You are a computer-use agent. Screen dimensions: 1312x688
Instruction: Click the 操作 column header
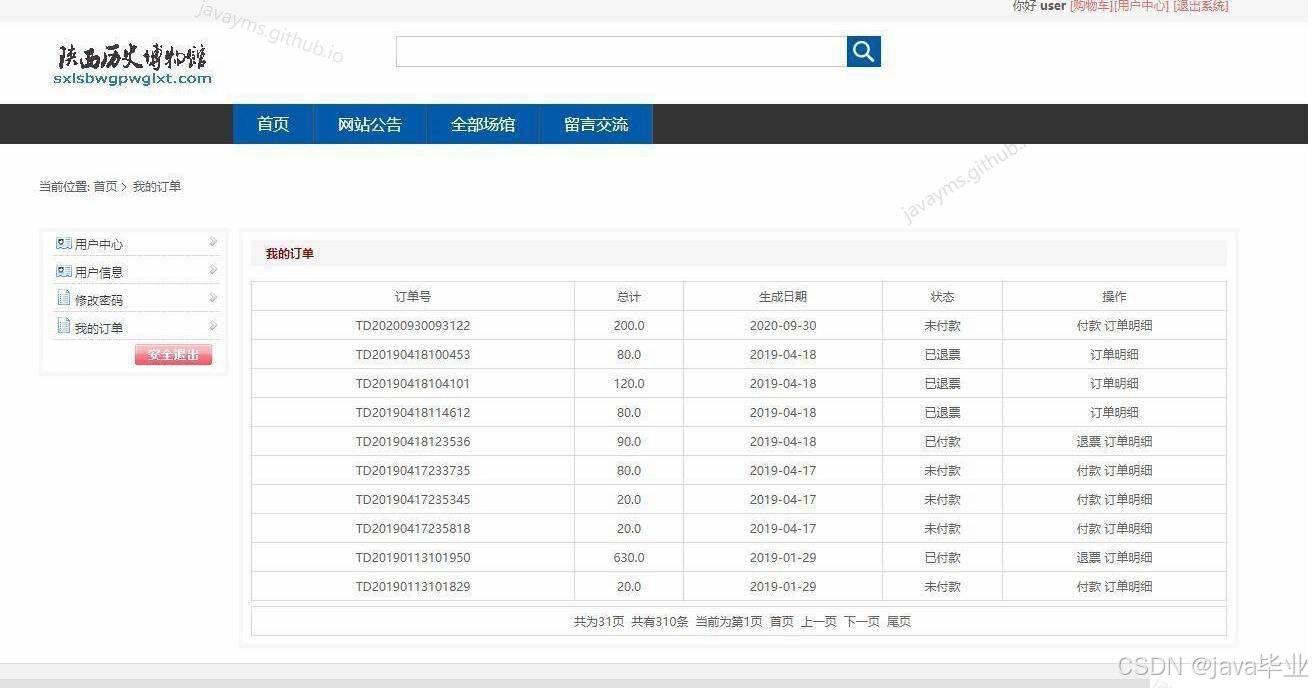[x=1114, y=297]
